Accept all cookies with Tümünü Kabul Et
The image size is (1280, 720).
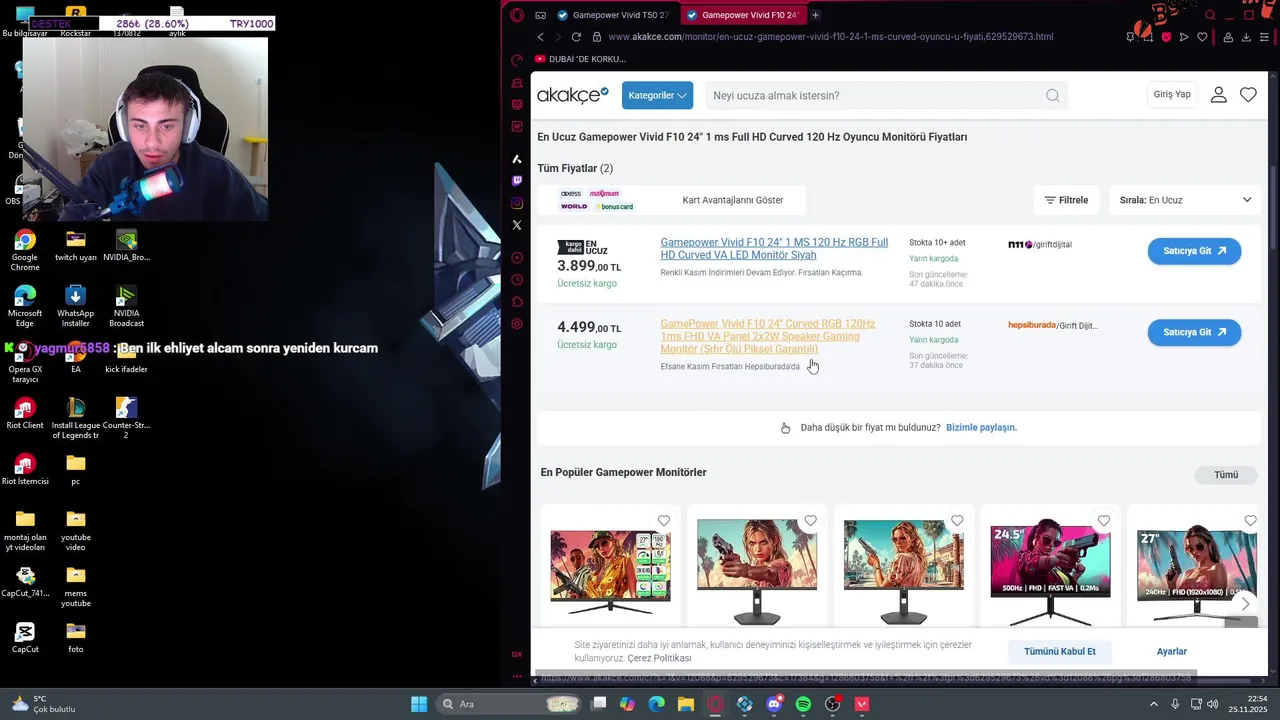point(1060,651)
